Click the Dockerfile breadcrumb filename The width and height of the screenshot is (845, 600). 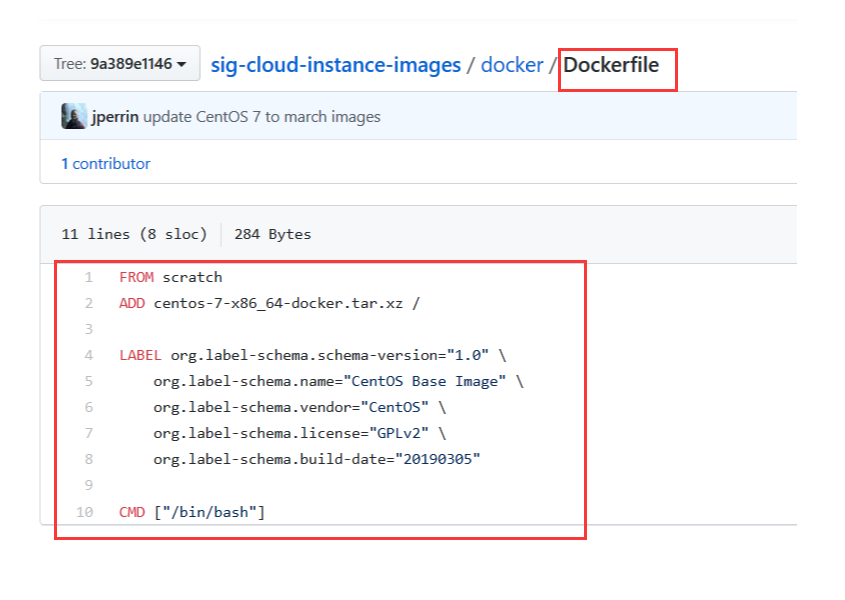[611, 65]
